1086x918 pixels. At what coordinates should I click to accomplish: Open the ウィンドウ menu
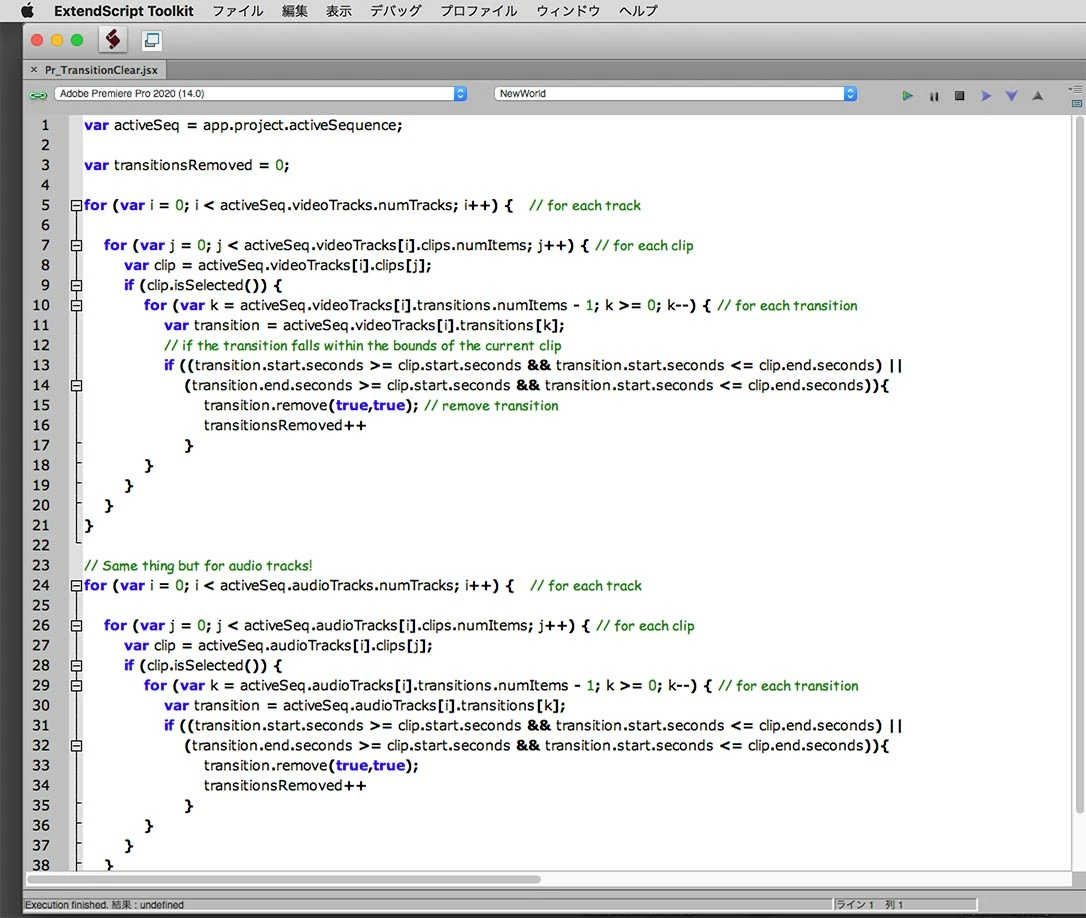coord(568,10)
